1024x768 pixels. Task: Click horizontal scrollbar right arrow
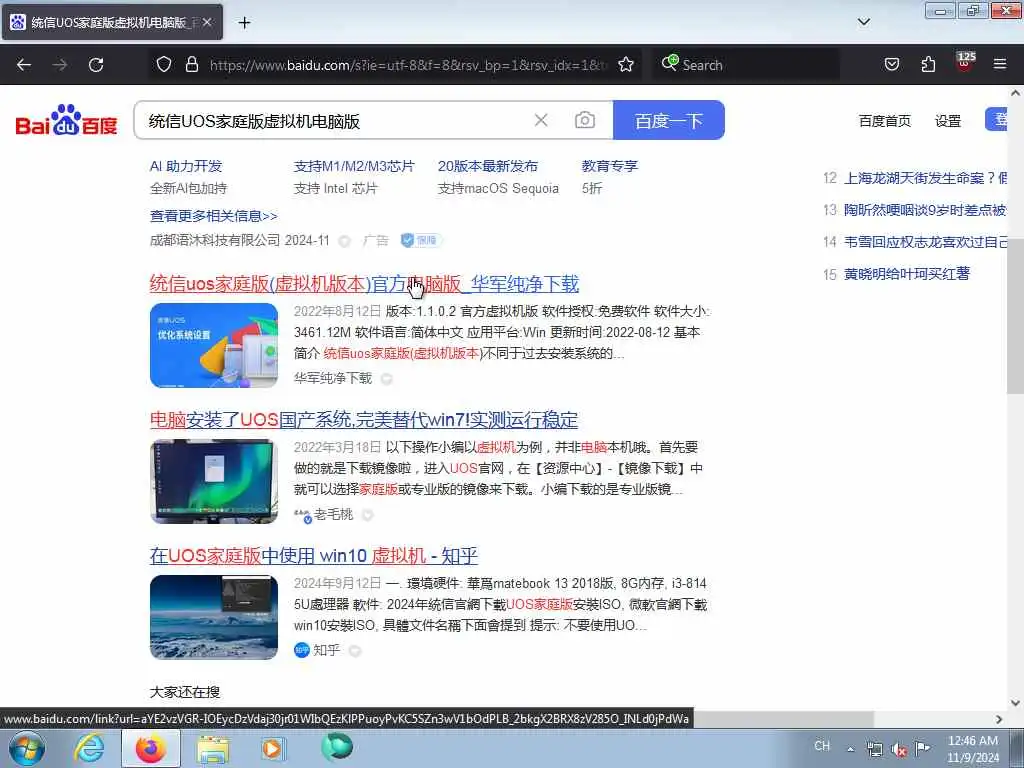point(999,719)
